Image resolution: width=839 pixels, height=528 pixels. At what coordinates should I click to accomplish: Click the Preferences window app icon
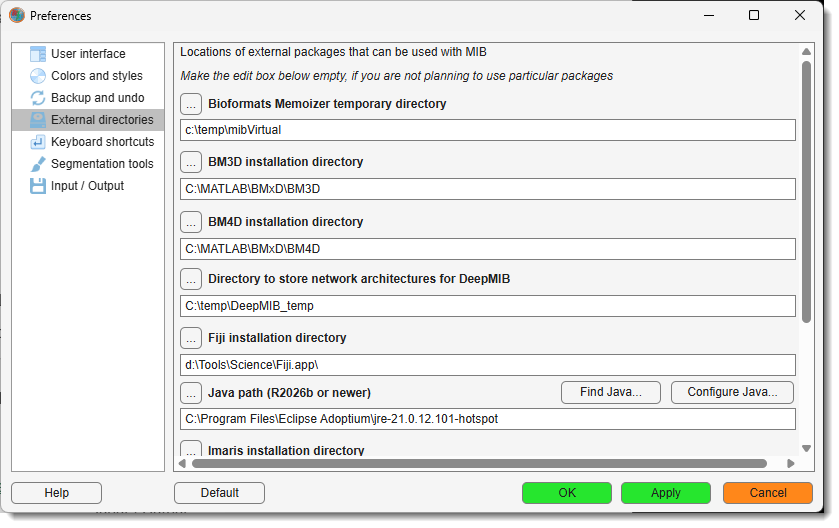[17, 16]
